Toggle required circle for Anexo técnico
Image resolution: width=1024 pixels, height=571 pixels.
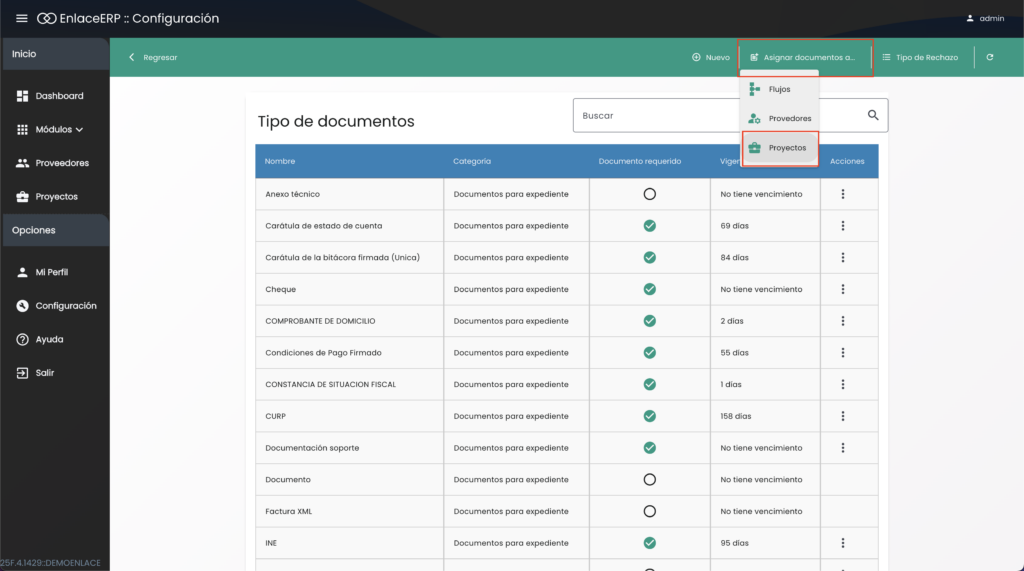pos(649,194)
